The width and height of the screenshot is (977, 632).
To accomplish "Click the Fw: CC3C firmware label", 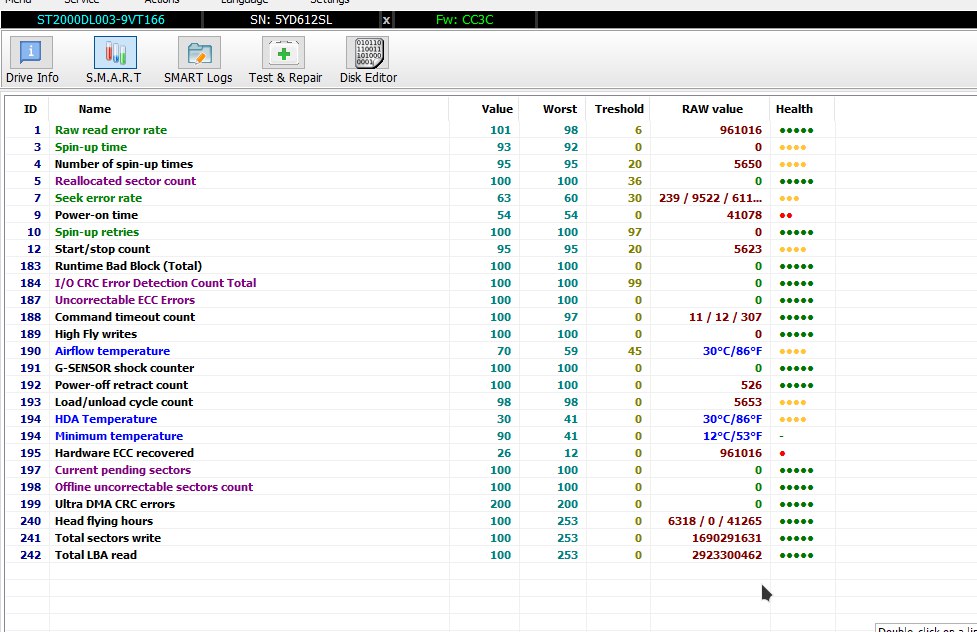I will [x=464, y=20].
